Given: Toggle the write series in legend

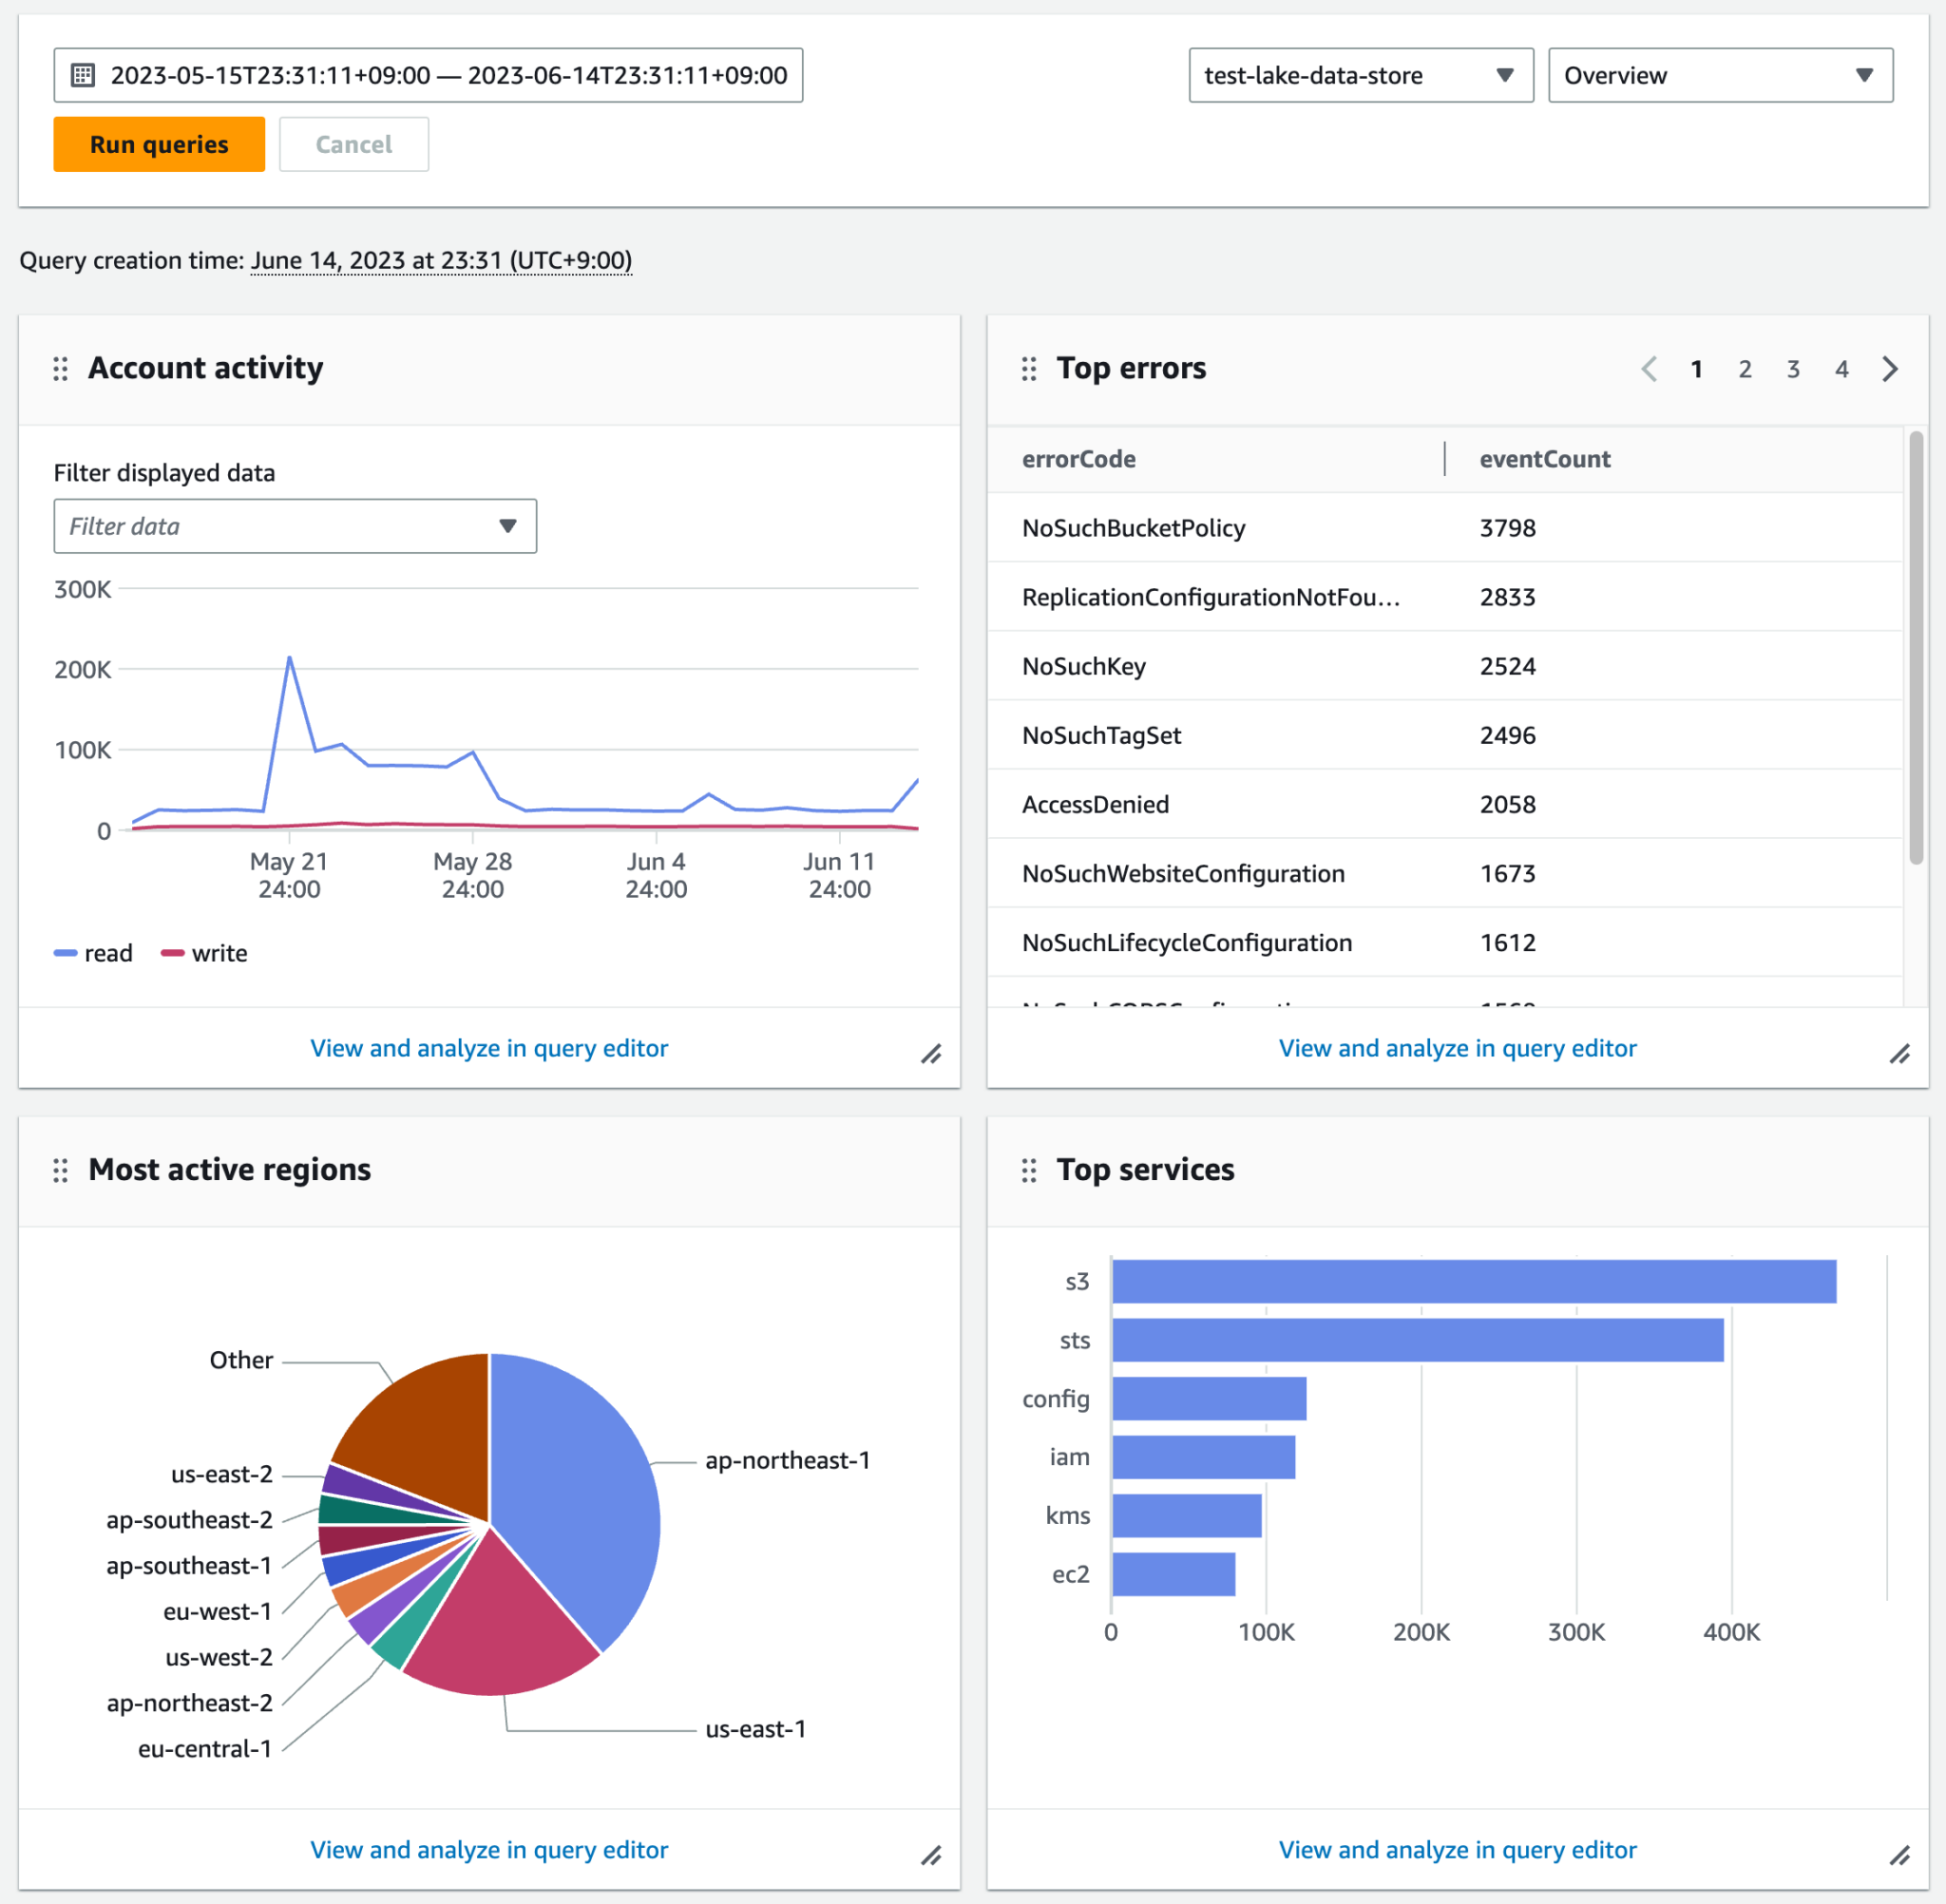Looking at the screenshot, I should click(x=205, y=953).
